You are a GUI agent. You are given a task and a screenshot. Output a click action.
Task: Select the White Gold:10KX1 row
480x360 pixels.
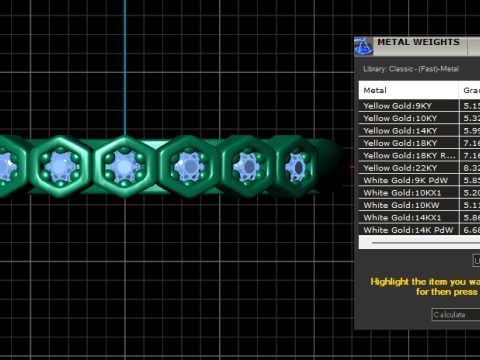tap(419, 193)
